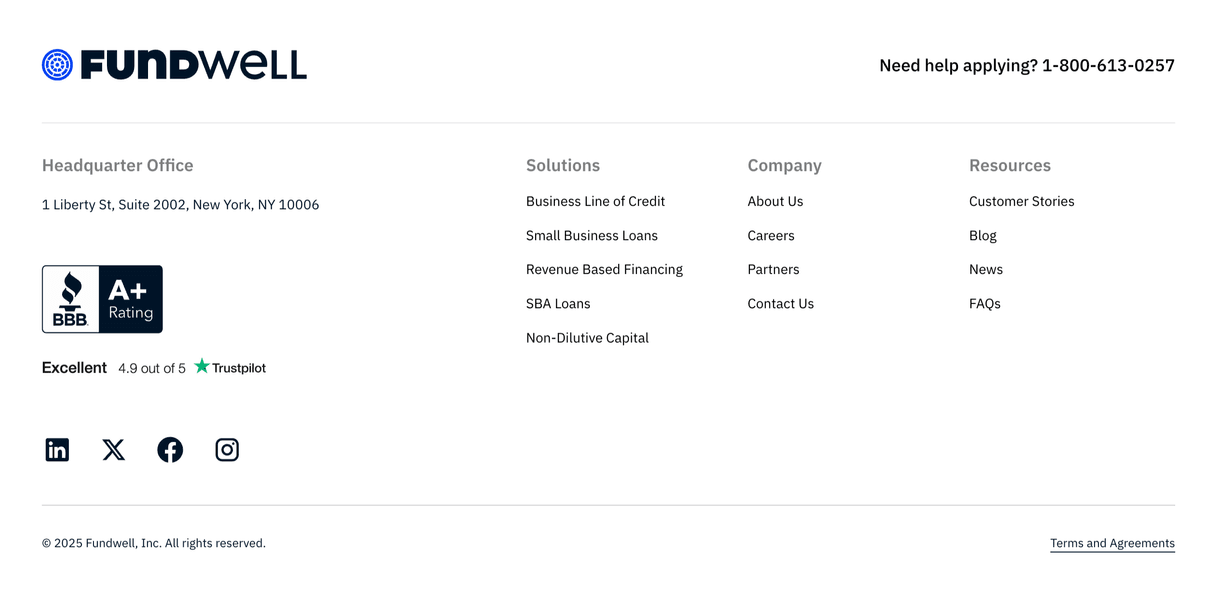View Small Business Loans solutions
Image resolution: width=1218 pixels, height=600 pixels.
pyautogui.click(x=591, y=235)
